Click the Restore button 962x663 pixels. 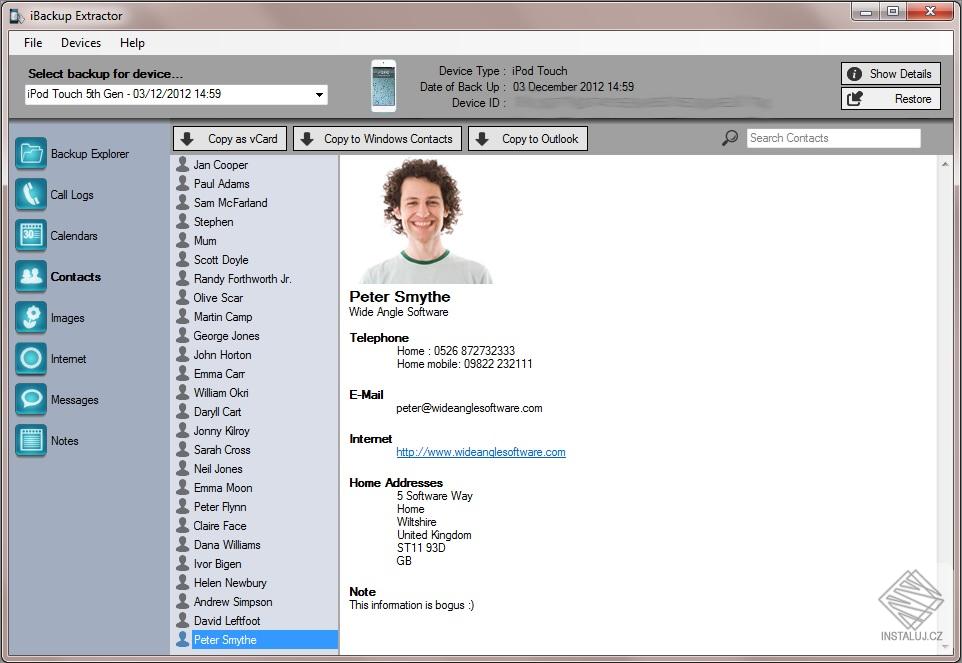point(889,98)
